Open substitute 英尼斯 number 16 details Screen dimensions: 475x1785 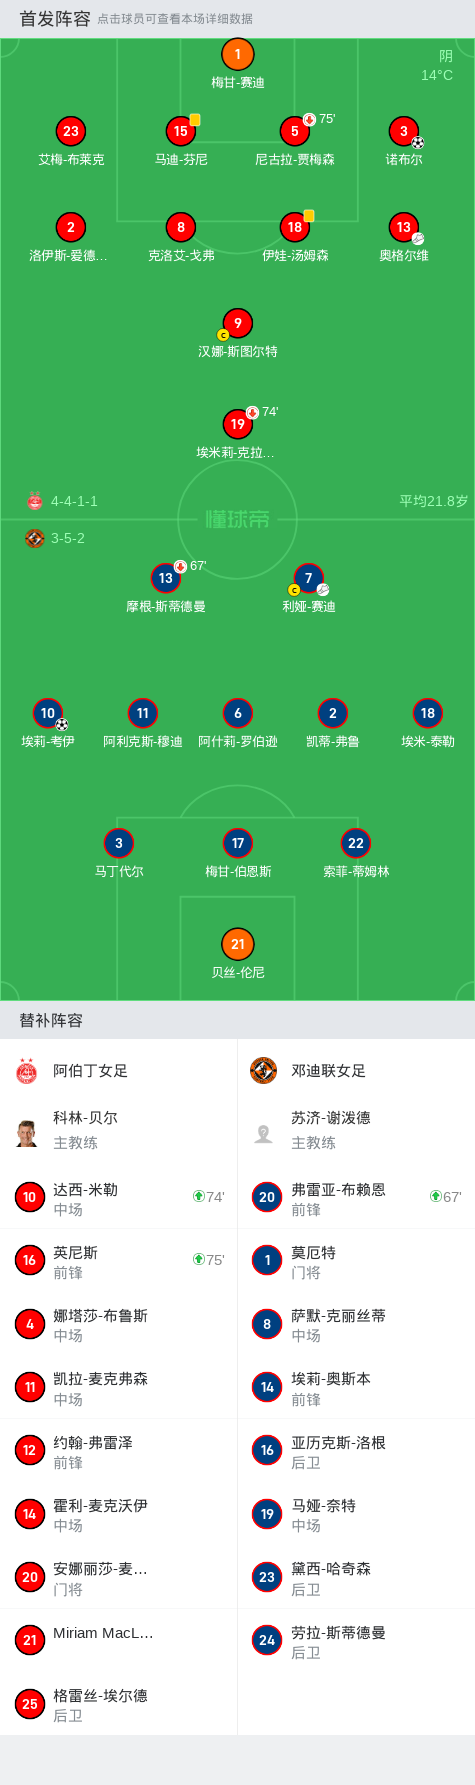[x=119, y=1261]
